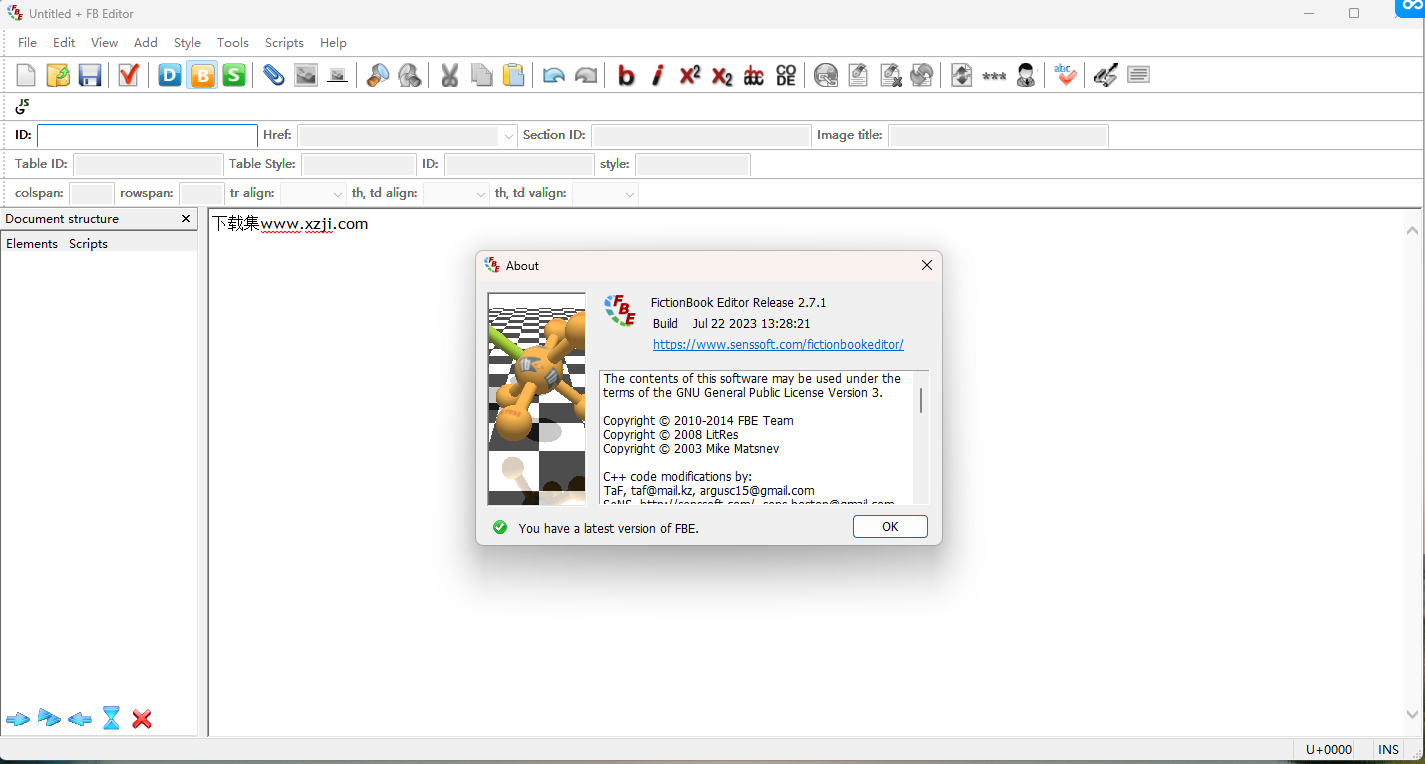Click the person silhouette toolbar icon

[x=1026, y=75]
